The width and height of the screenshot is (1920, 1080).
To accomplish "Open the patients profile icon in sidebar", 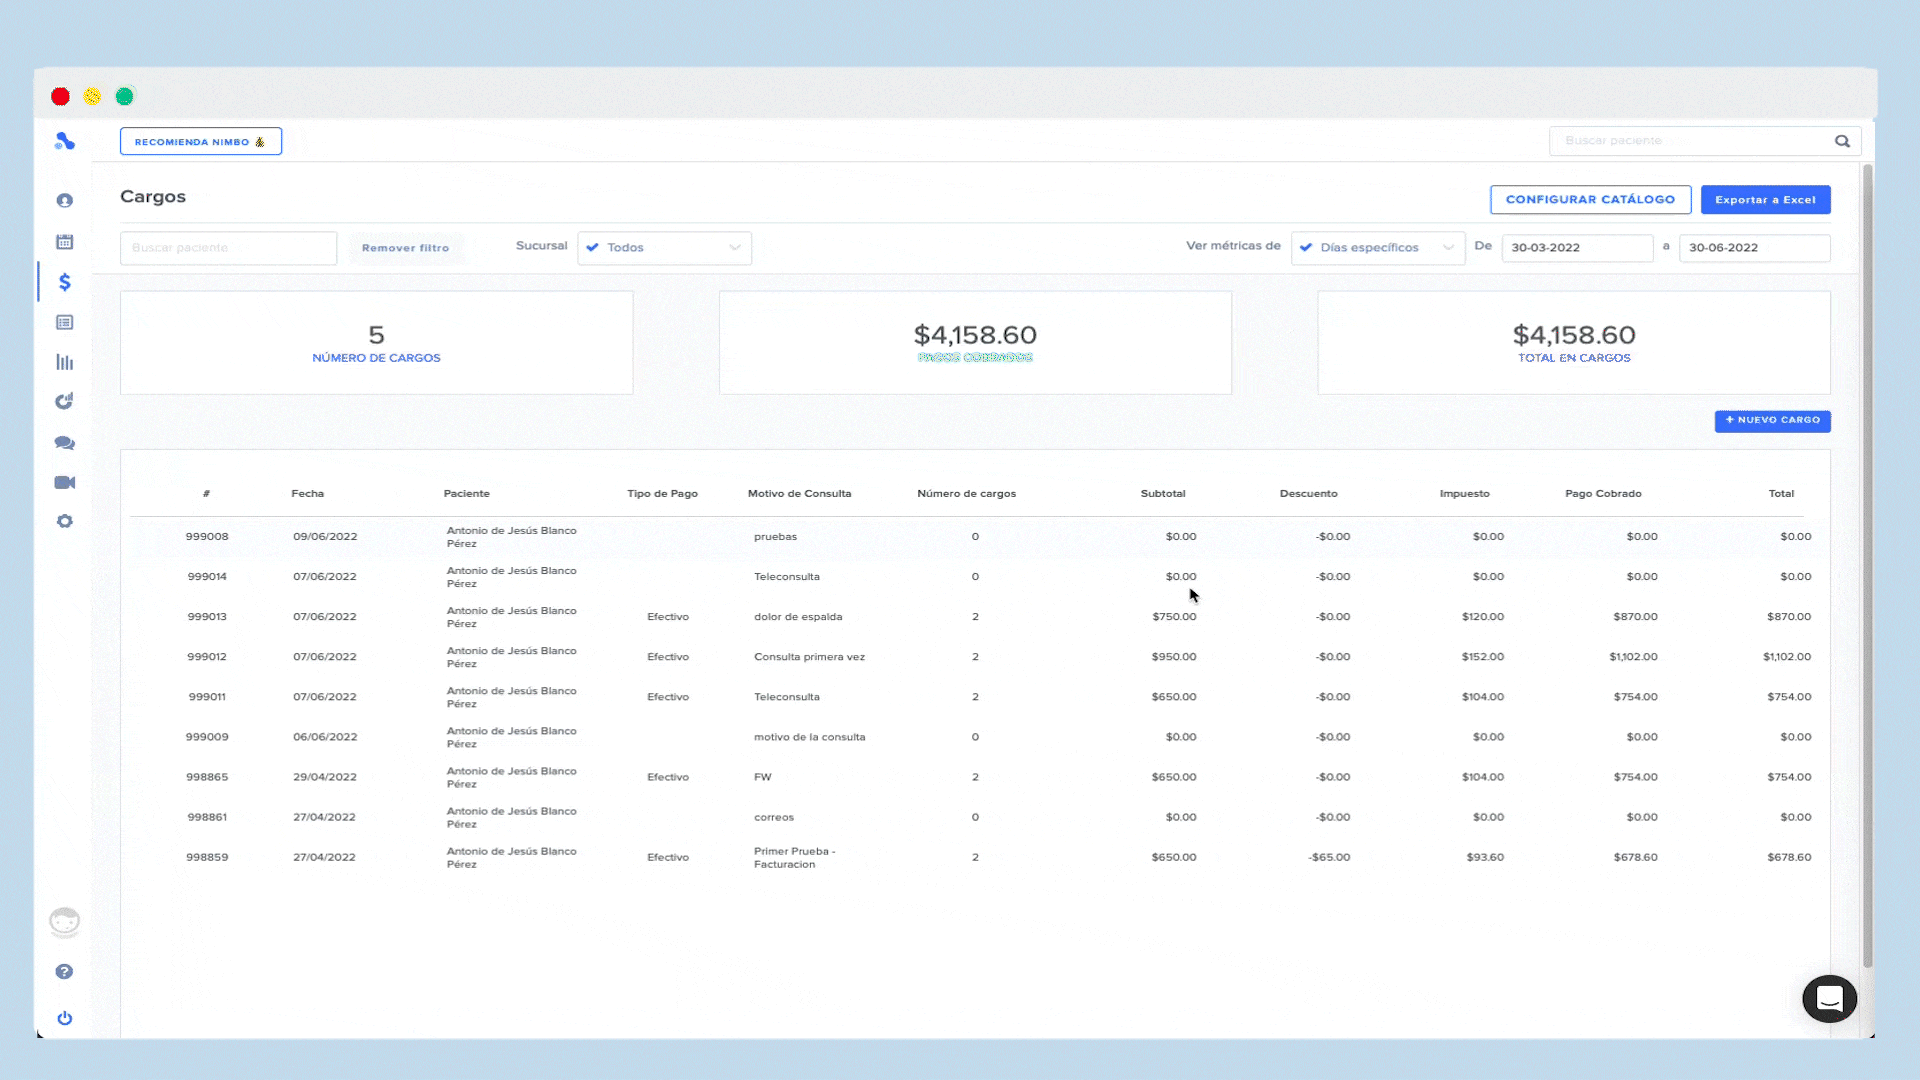I will click(x=65, y=201).
